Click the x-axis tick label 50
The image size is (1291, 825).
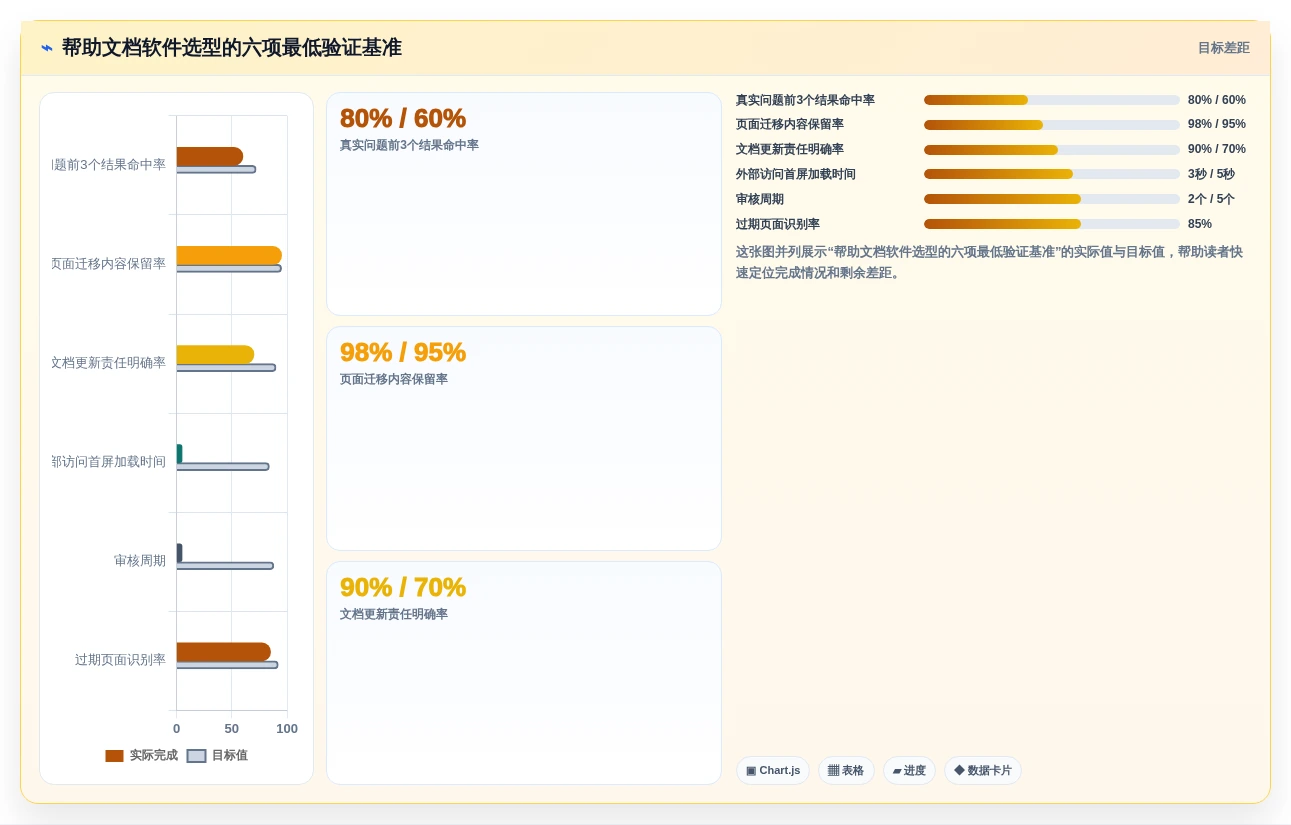coord(232,729)
